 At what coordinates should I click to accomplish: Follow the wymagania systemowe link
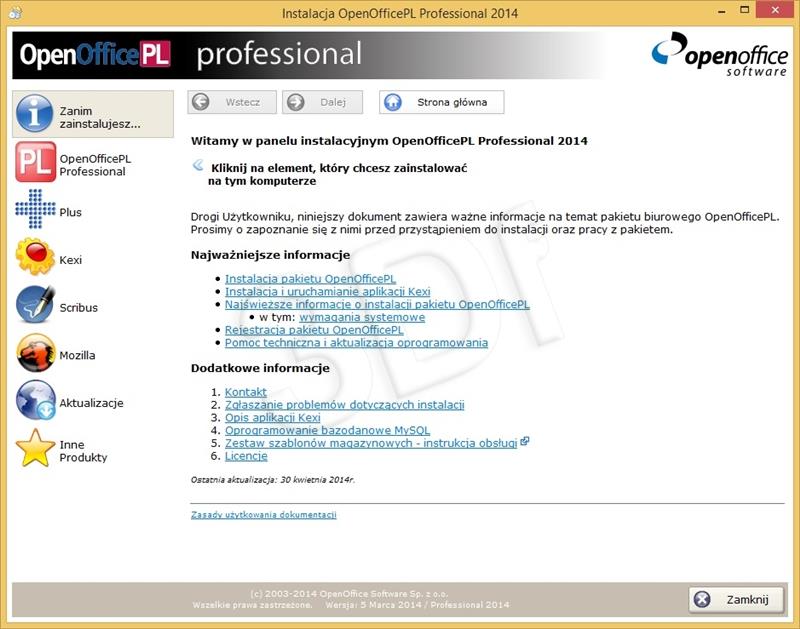tap(362, 317)
